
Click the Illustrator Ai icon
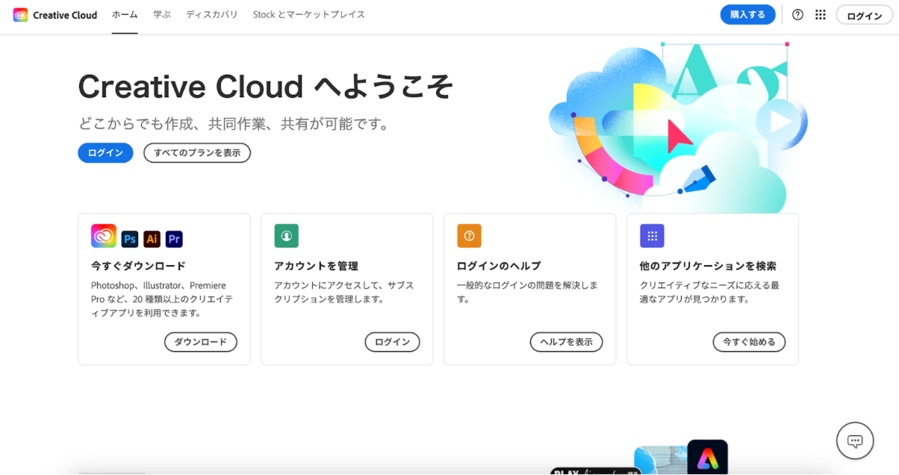152,239
